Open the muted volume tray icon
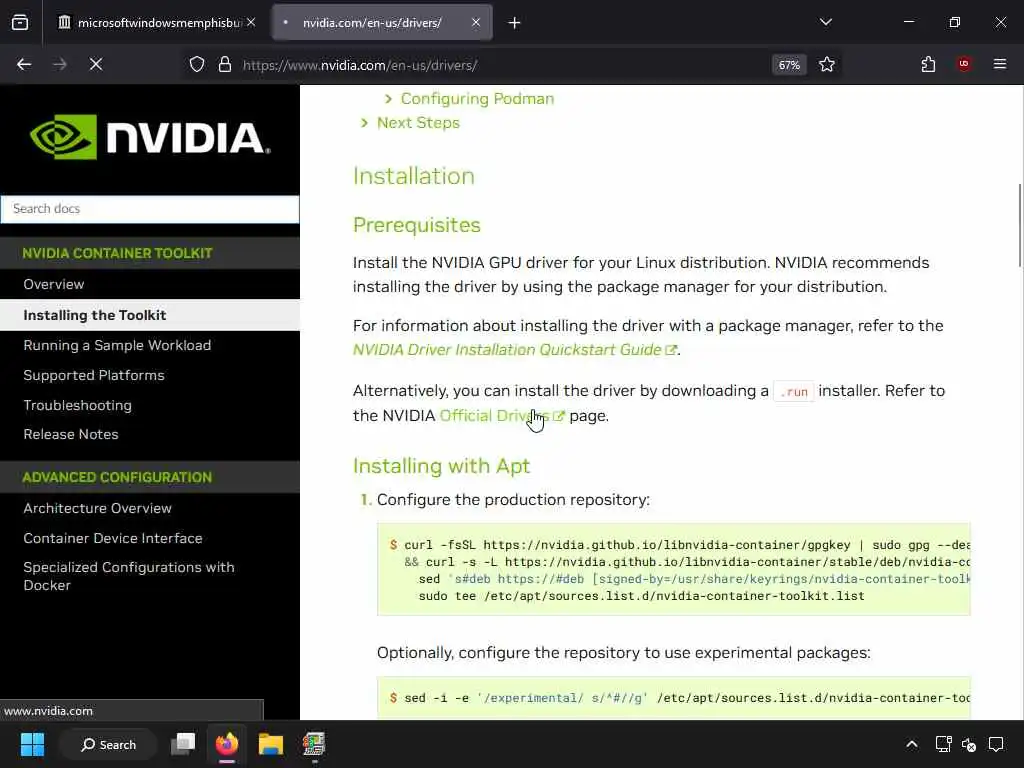 coord(969,744)
